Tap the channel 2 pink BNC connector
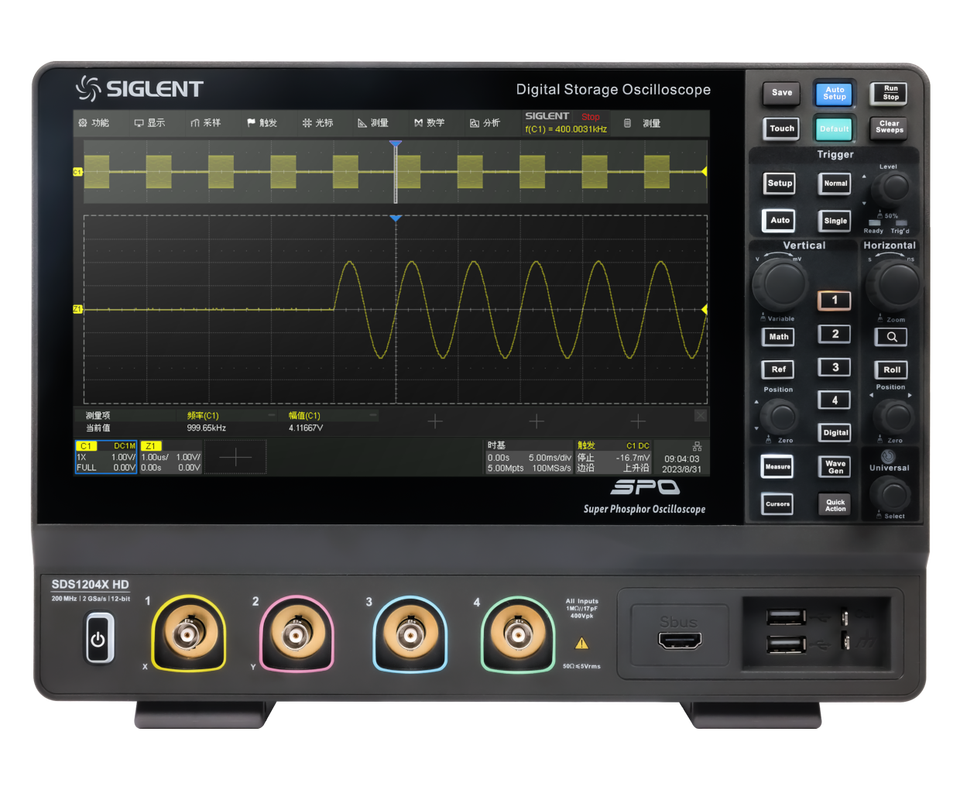960x790 pixels. (296, 633)
